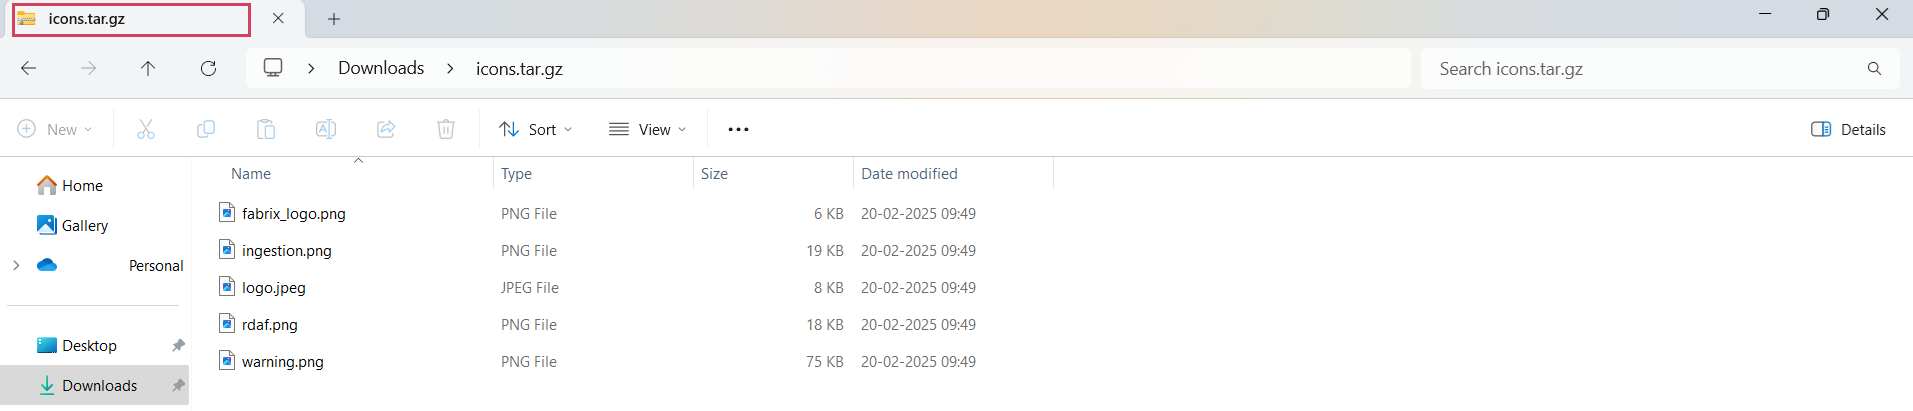The height and width of the screenshot is (411, 1913).
Task: Select the warning.png file
Action: pos(282,361)
